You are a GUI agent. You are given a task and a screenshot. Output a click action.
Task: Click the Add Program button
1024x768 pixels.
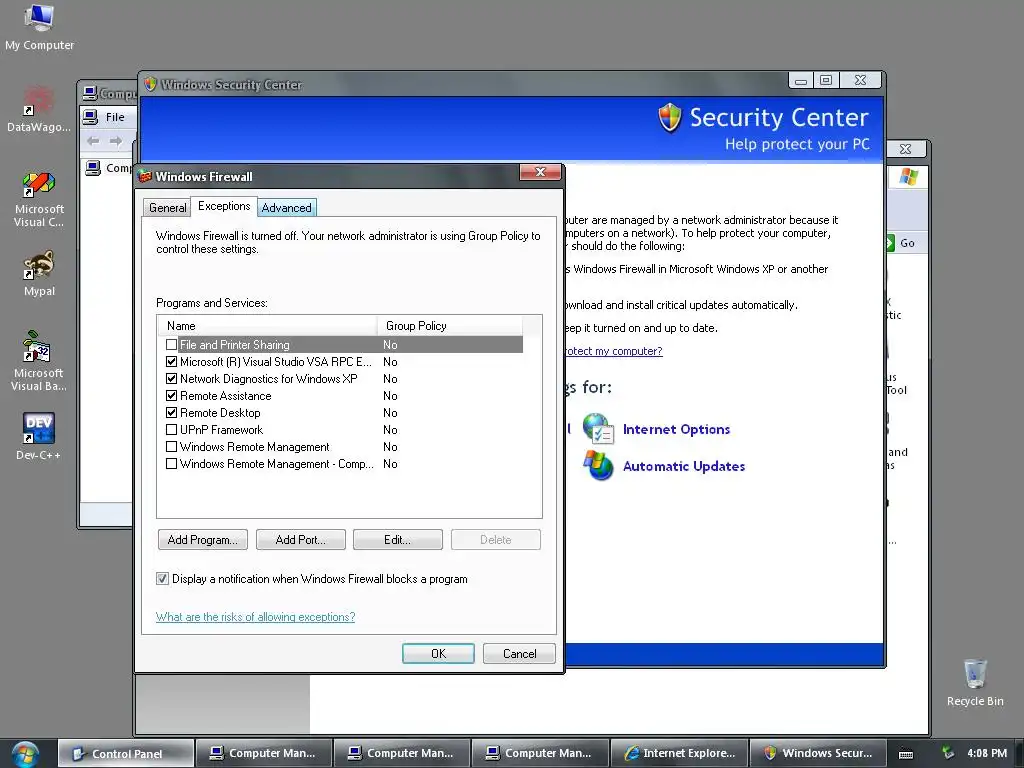click(202, 539)
